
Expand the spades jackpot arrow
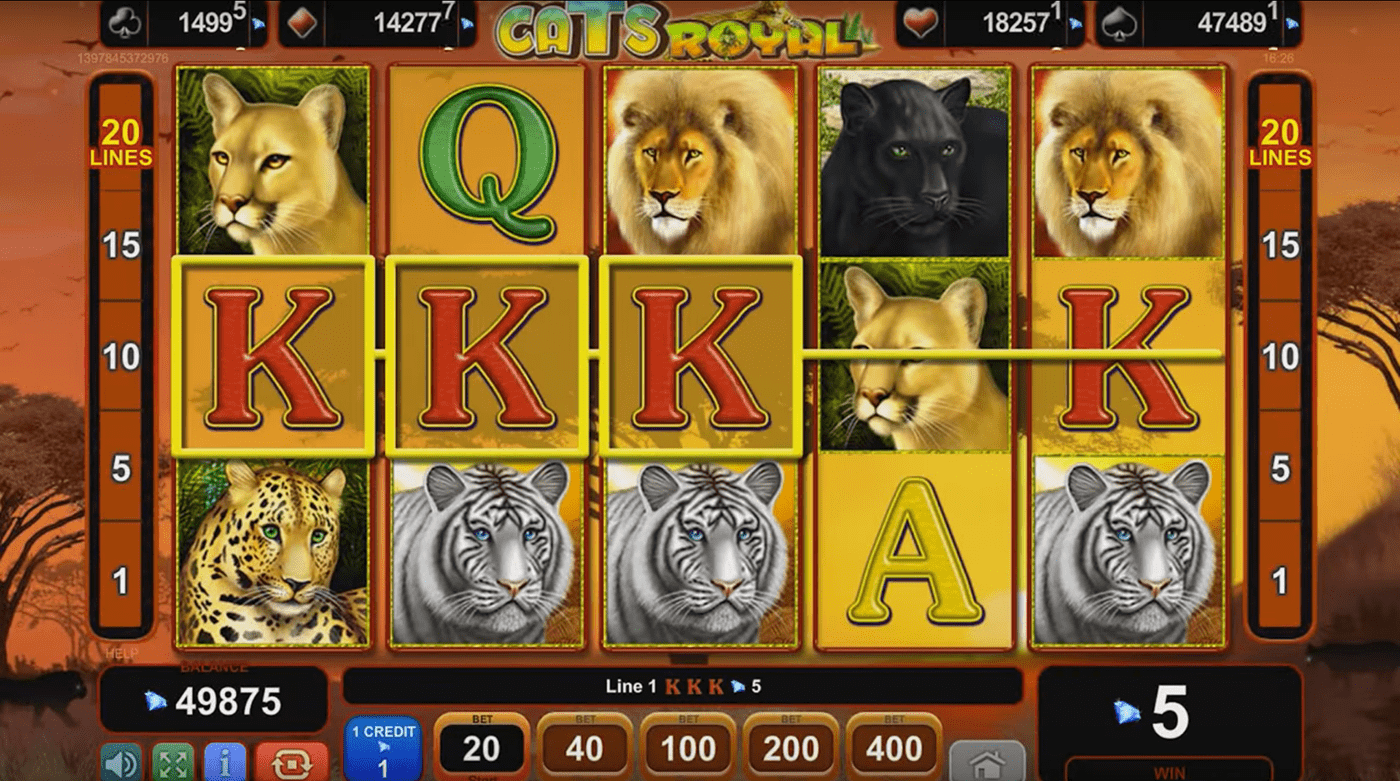[1293, 23]
